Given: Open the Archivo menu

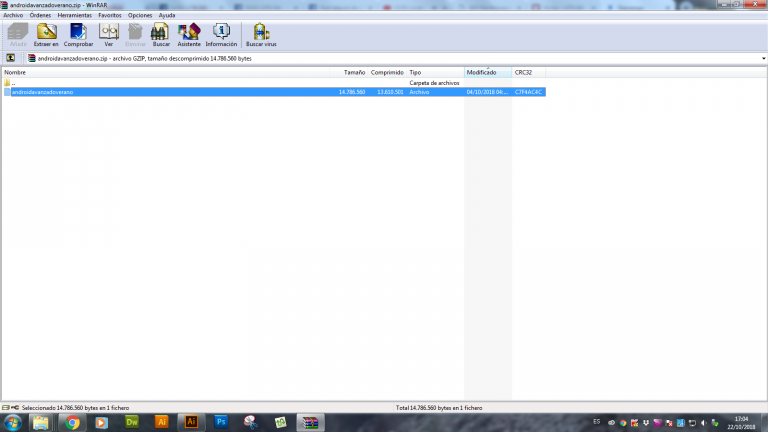Looking at the screenshot, I should point(13,15).
